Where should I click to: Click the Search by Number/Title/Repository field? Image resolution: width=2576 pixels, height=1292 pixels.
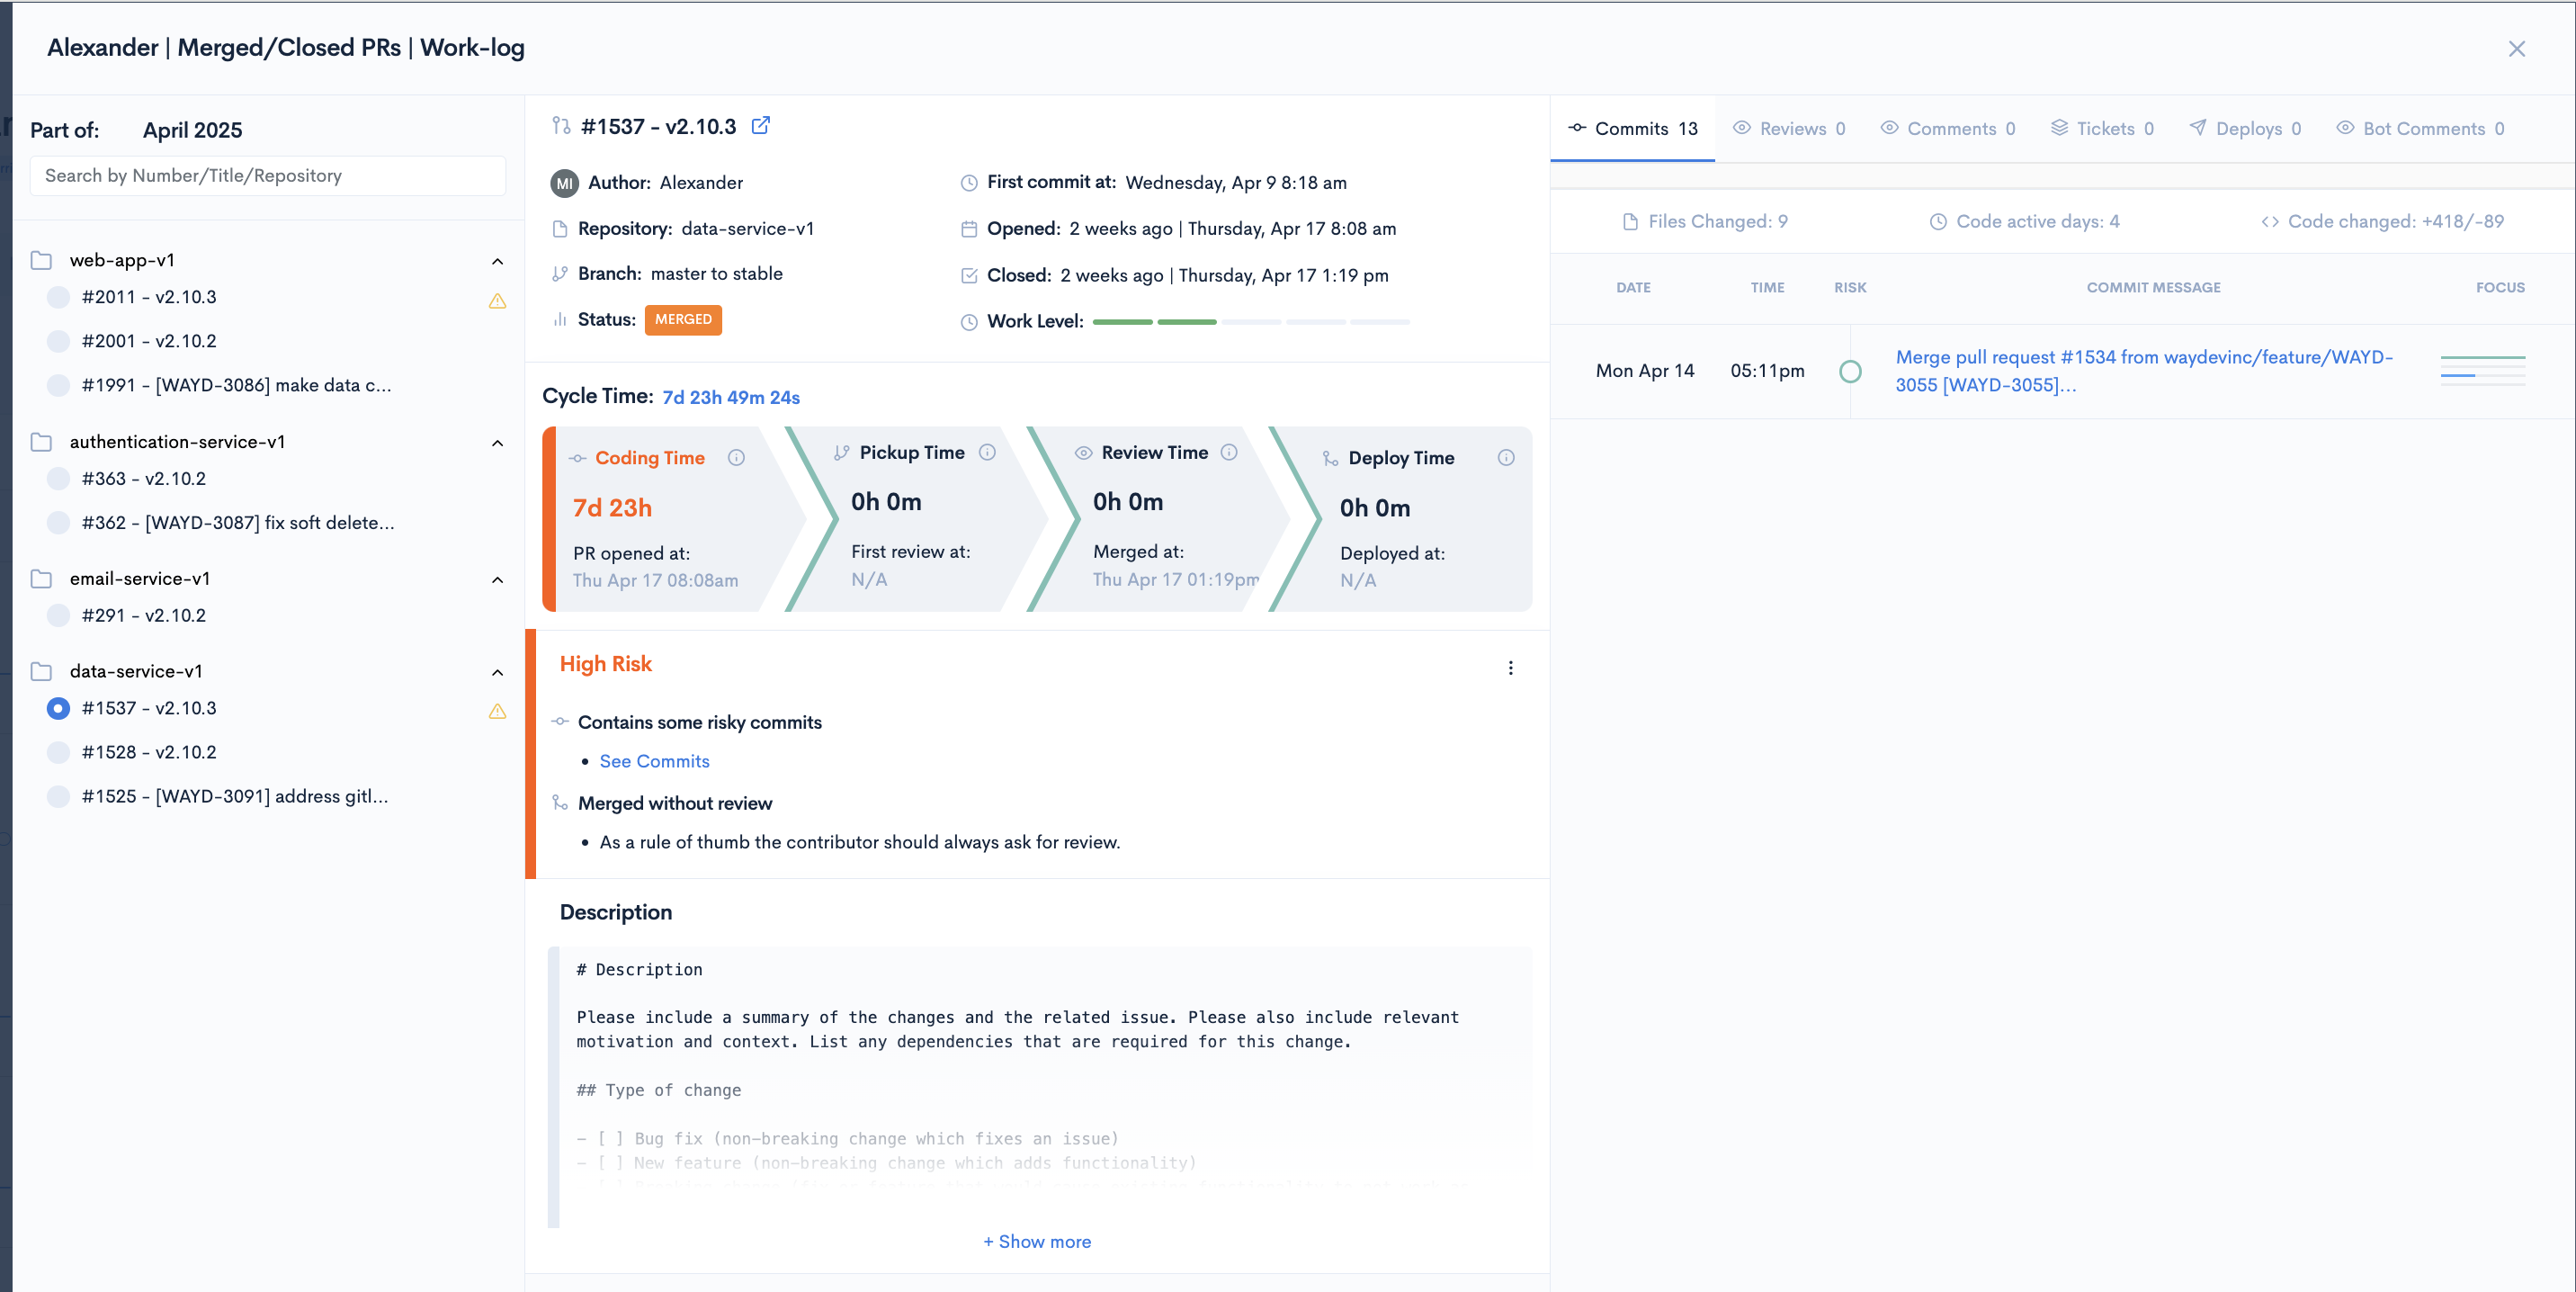tap(268, 176)
